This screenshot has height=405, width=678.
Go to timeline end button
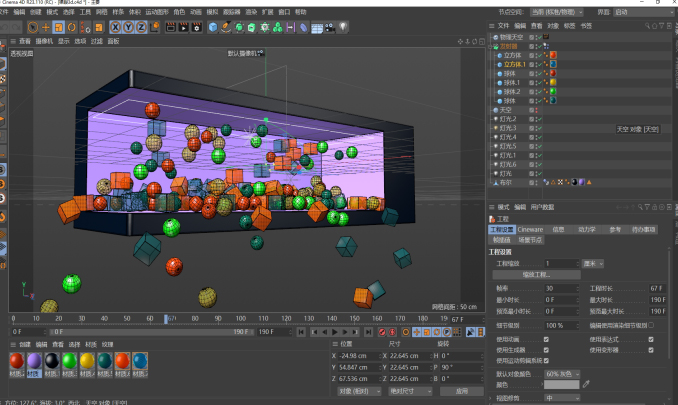pyautogui.click(x=368, y=332)
